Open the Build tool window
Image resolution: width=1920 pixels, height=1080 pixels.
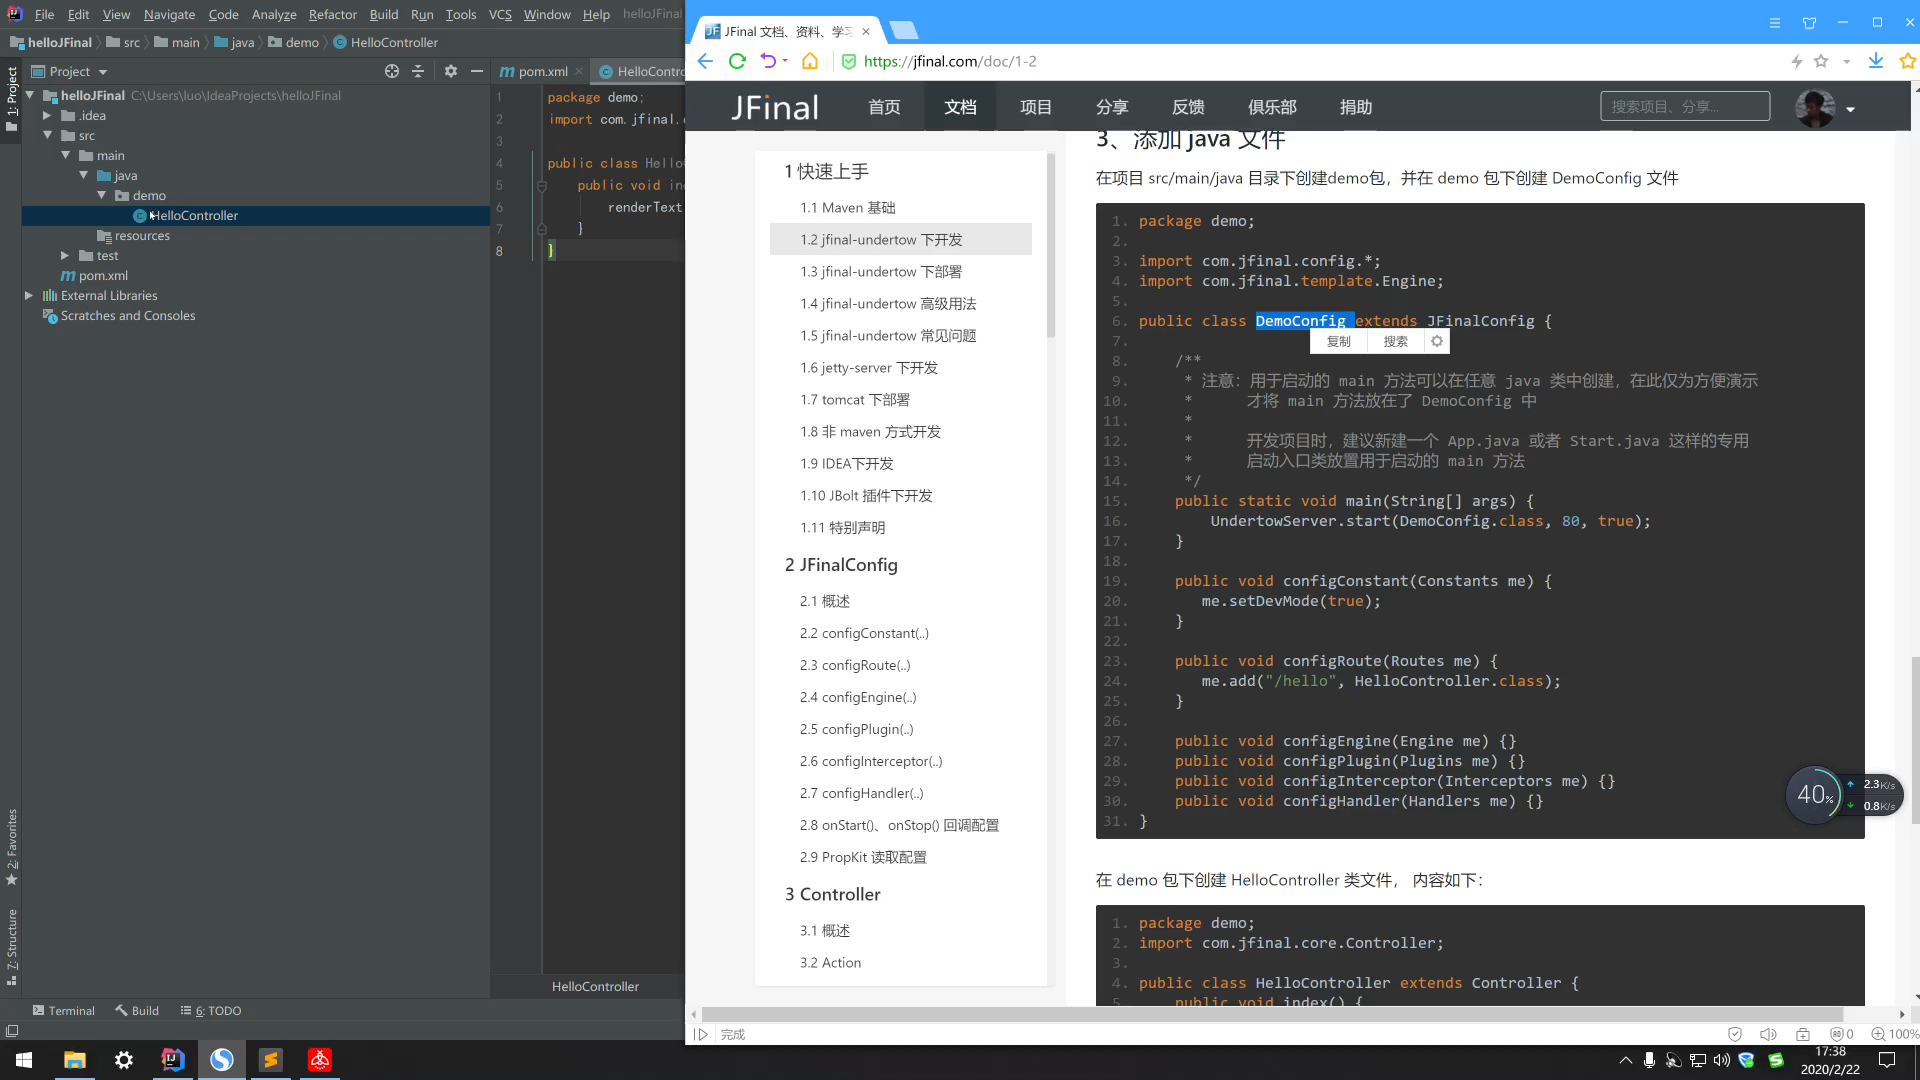(x=137, y=1011)
